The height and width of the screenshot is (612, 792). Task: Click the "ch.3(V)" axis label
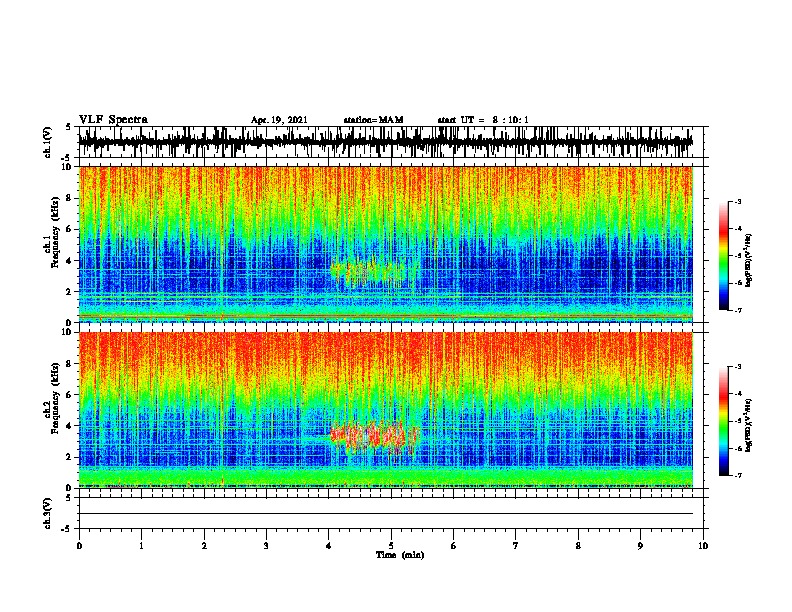(48, 514)
